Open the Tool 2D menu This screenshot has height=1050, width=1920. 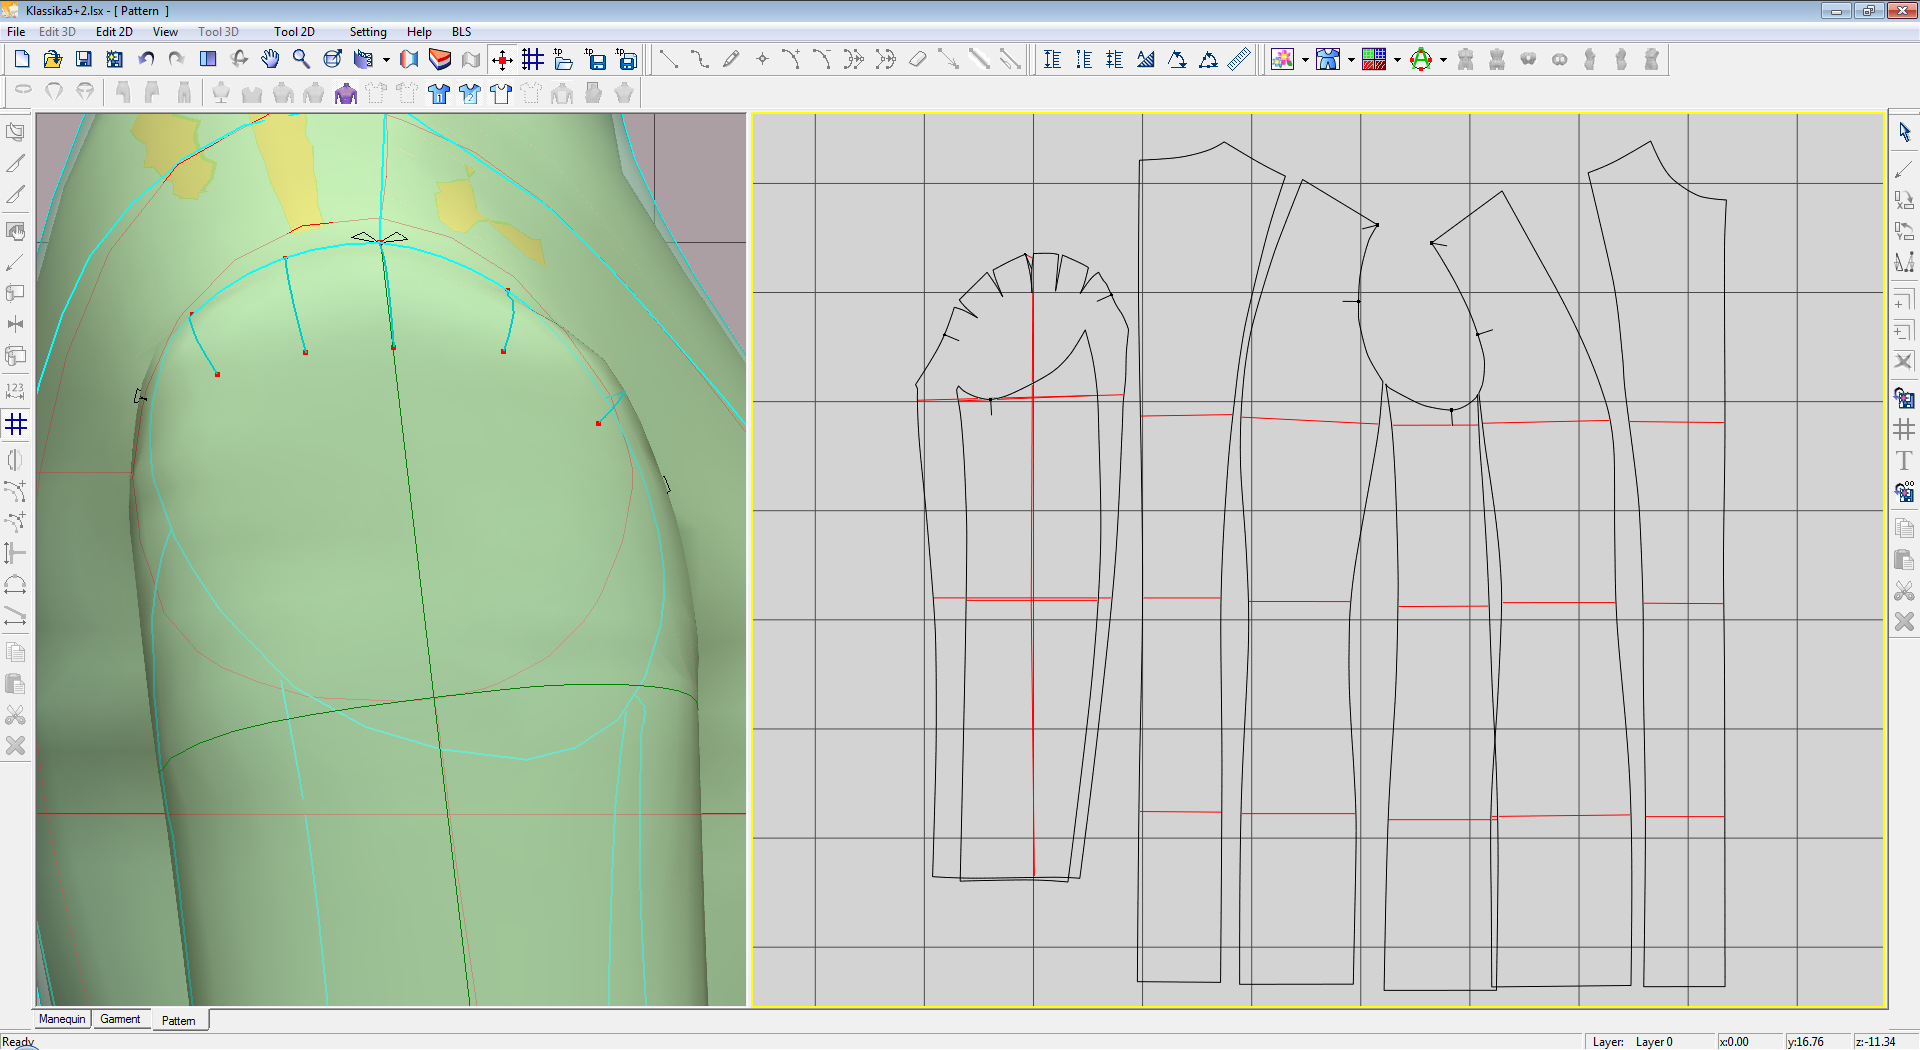(x=294, y=32)
